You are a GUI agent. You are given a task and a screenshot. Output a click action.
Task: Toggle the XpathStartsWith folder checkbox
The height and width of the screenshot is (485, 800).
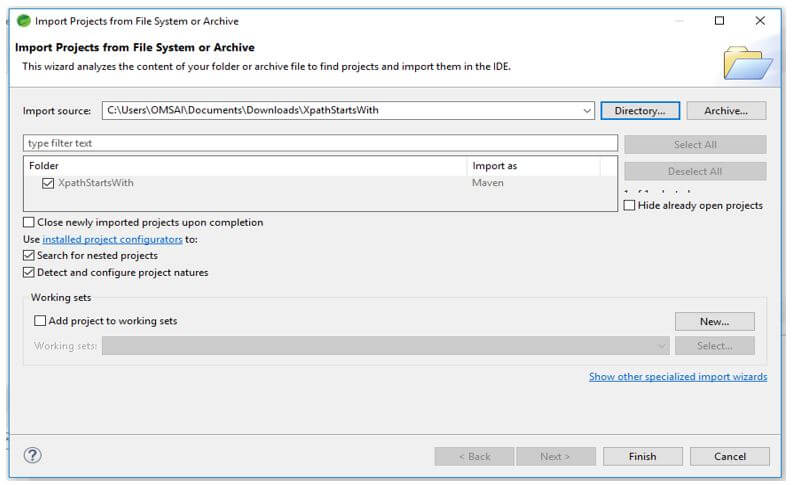coord(48,183)
